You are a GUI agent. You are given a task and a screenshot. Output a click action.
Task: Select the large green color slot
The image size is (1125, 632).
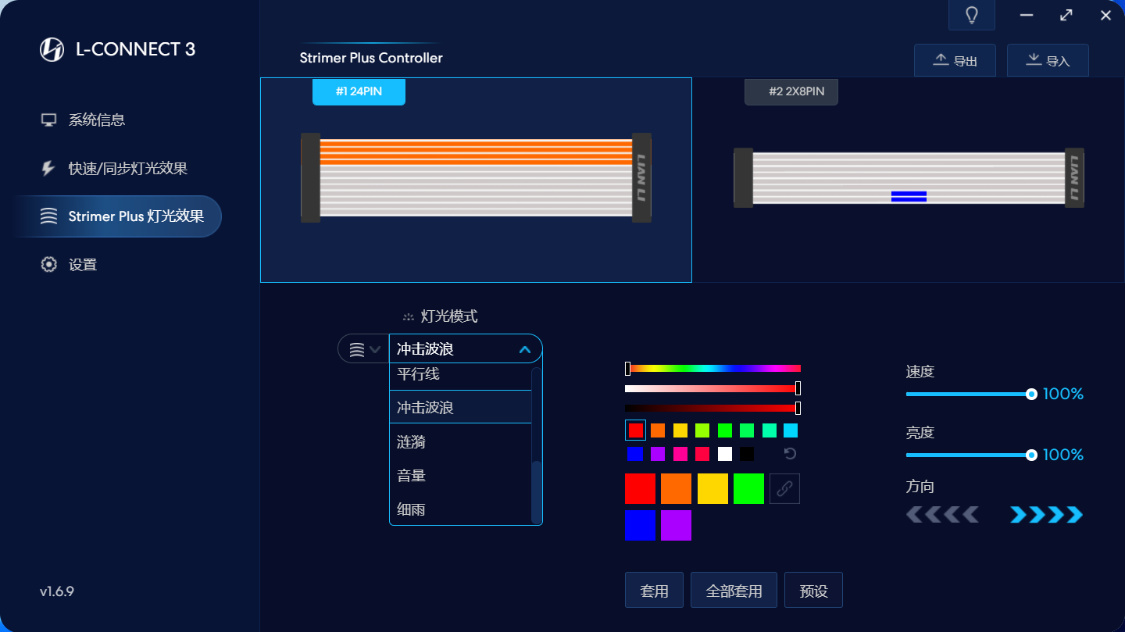[748, 489]
